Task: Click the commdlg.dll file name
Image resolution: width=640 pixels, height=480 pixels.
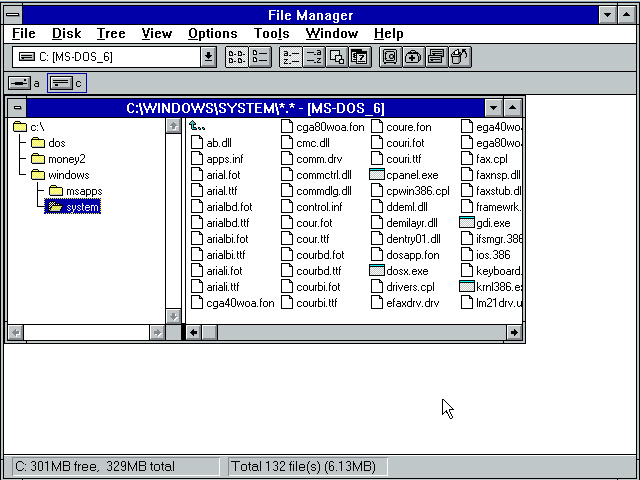Action: click(x=324, y=191)
